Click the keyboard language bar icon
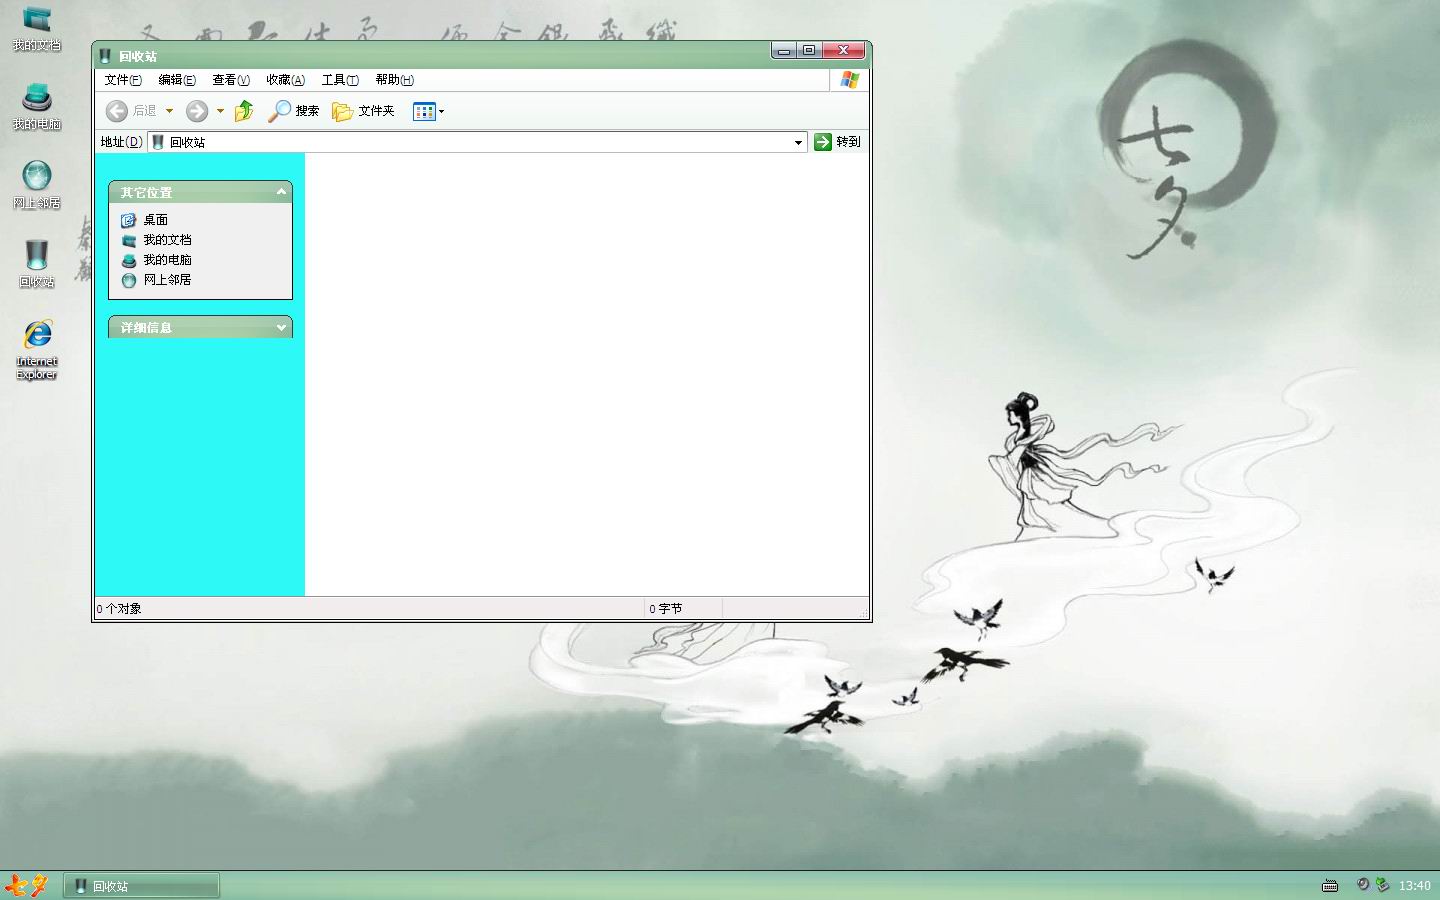The image size is (1440, 900). pos(1330,885)
